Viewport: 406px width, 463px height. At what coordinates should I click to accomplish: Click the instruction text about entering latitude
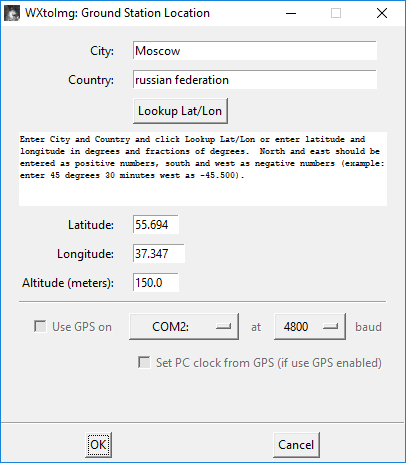203,157
